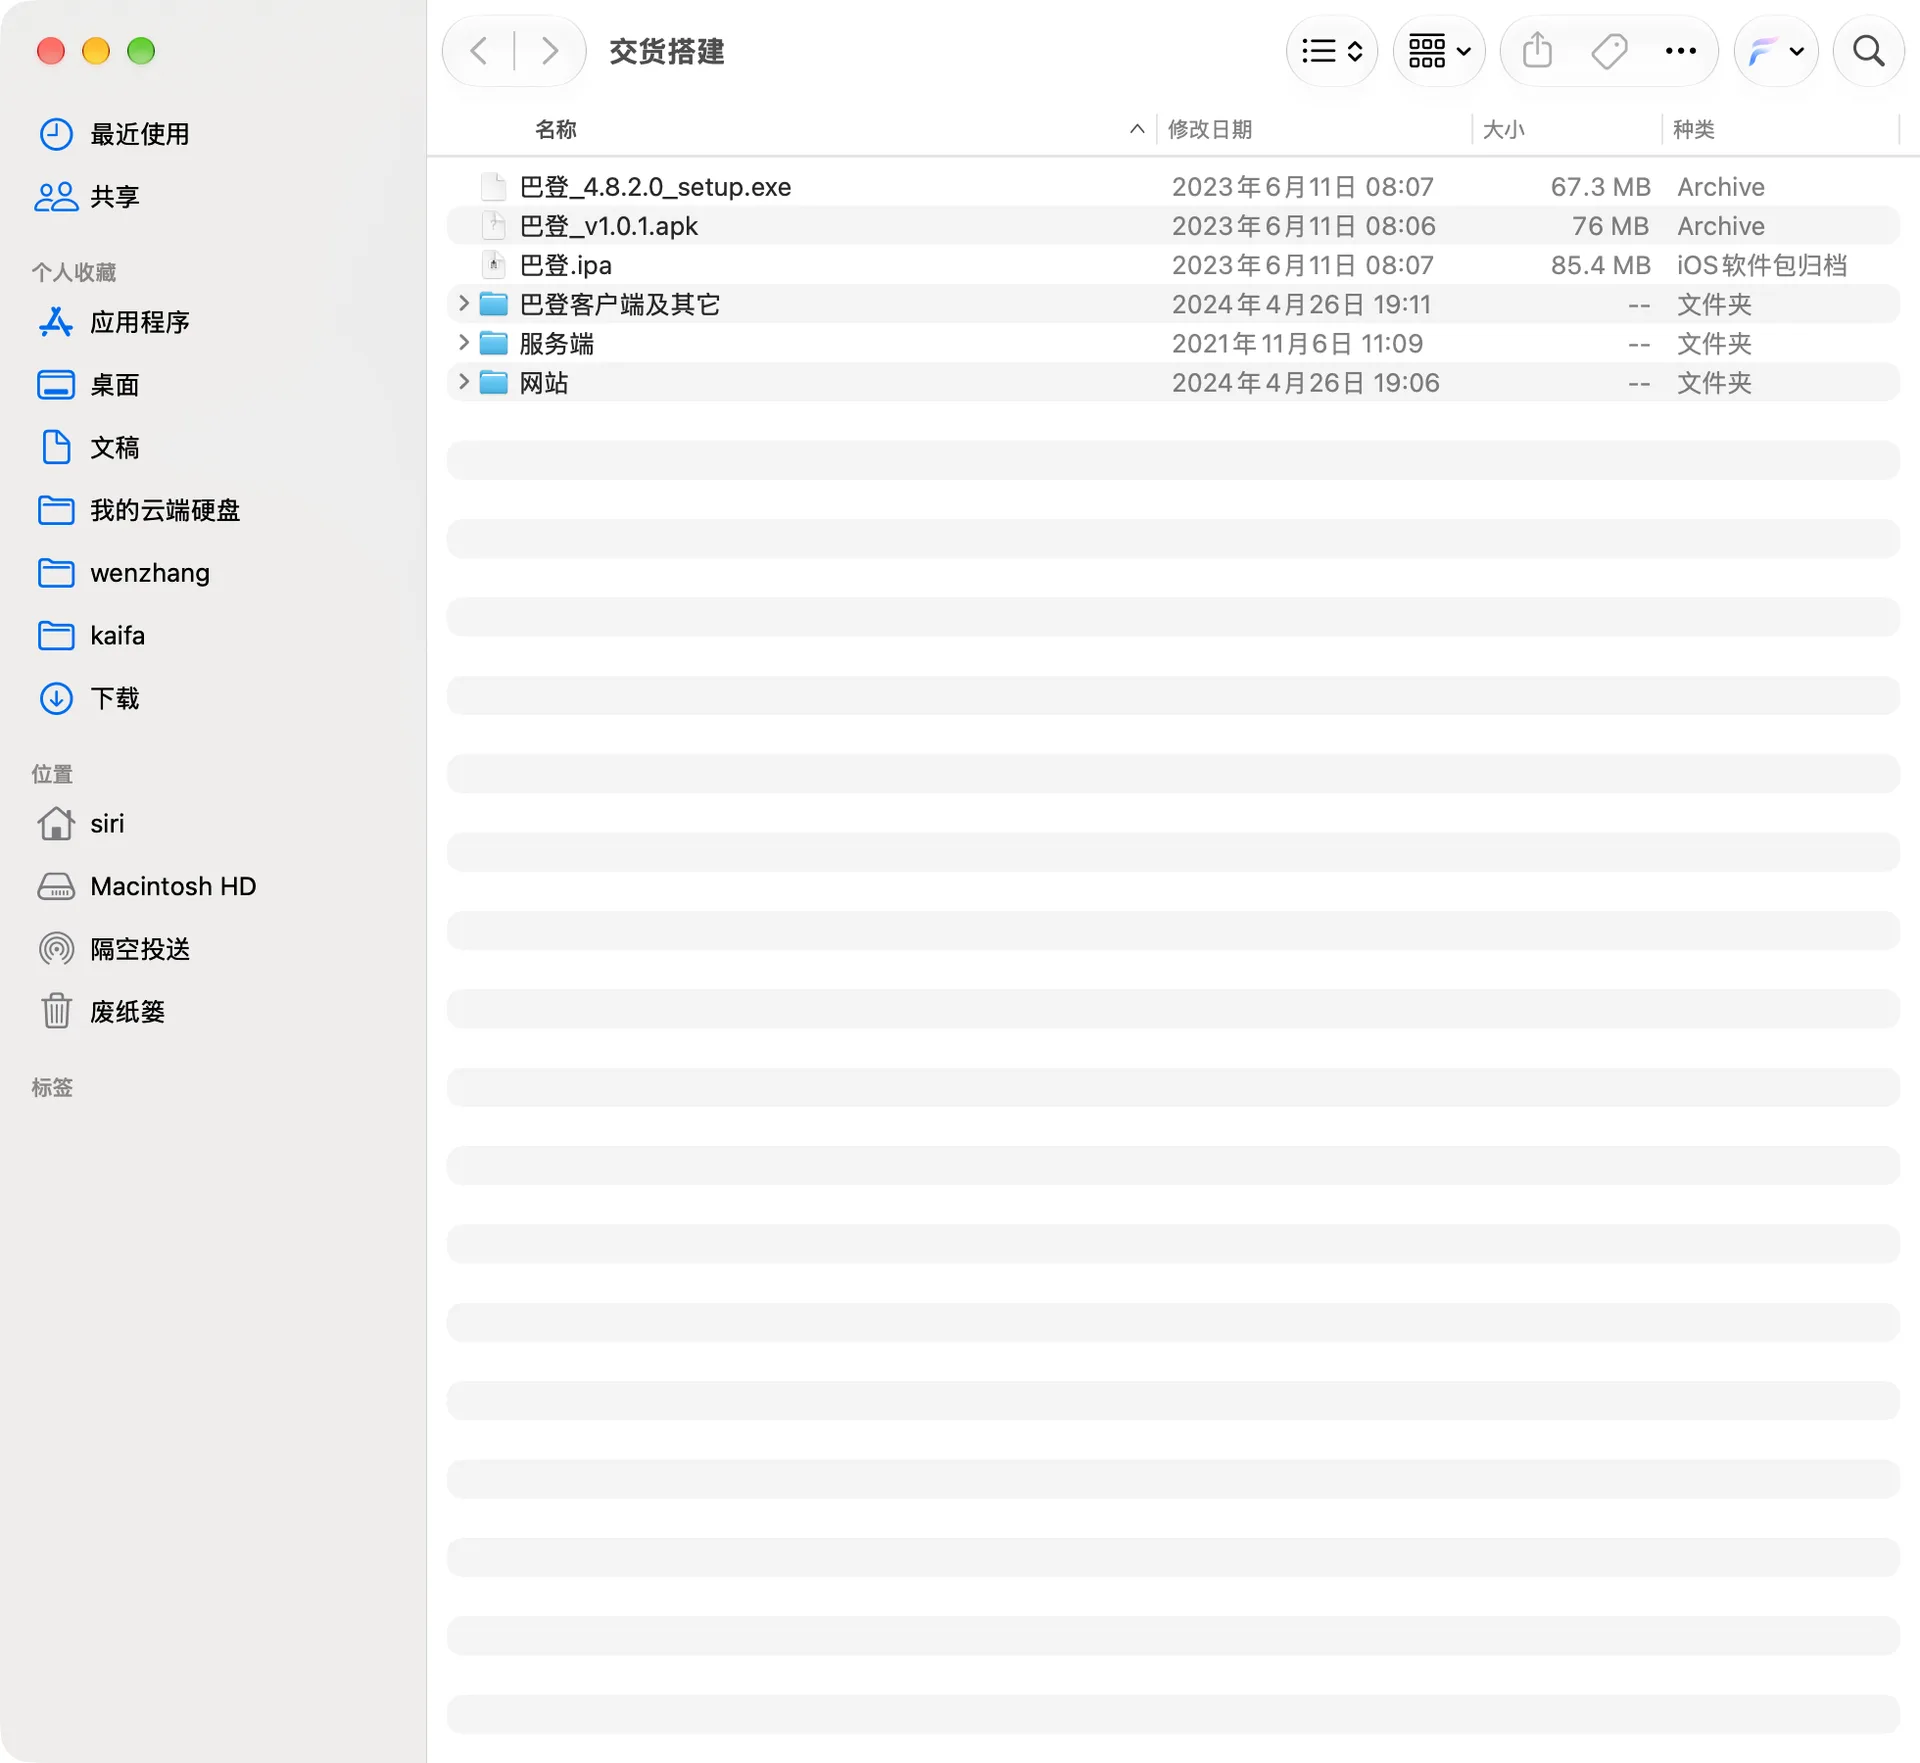Open kaifa folder in sidebar

[117, 635]
